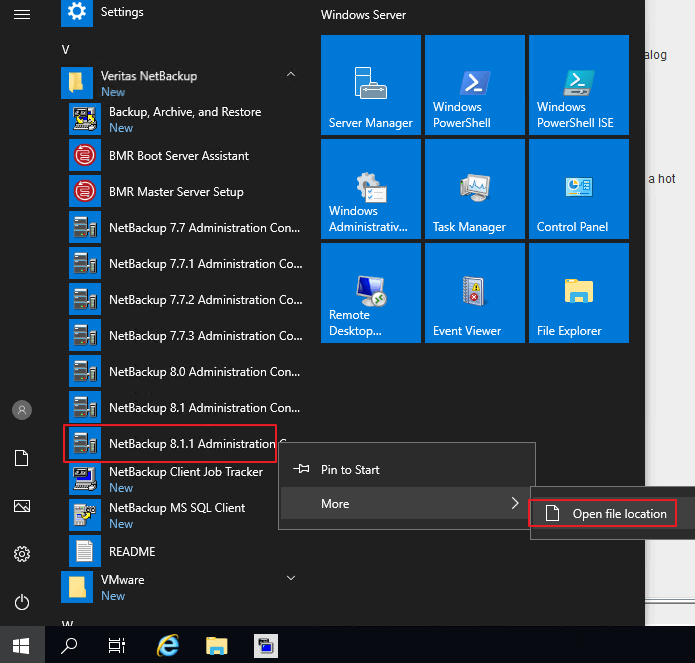Launch NetBackup 7.7.2 Administration Console icon
This screenshot has width=695, height=663.
pos(85,299)
